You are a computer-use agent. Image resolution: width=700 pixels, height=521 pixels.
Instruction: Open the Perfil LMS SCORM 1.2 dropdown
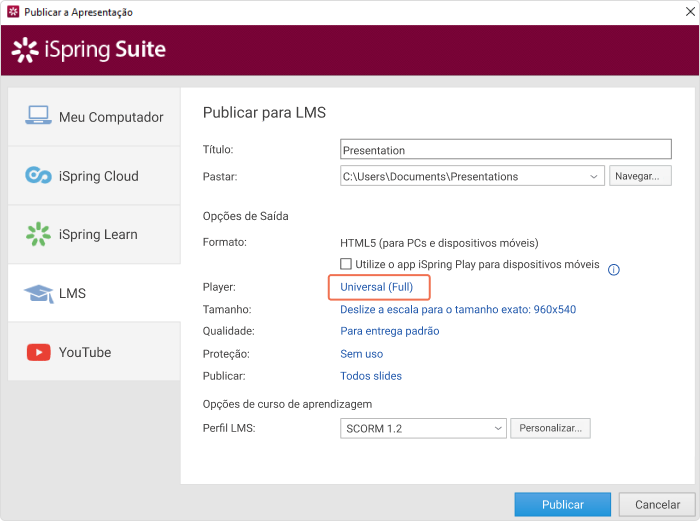[x=423, y=429]
